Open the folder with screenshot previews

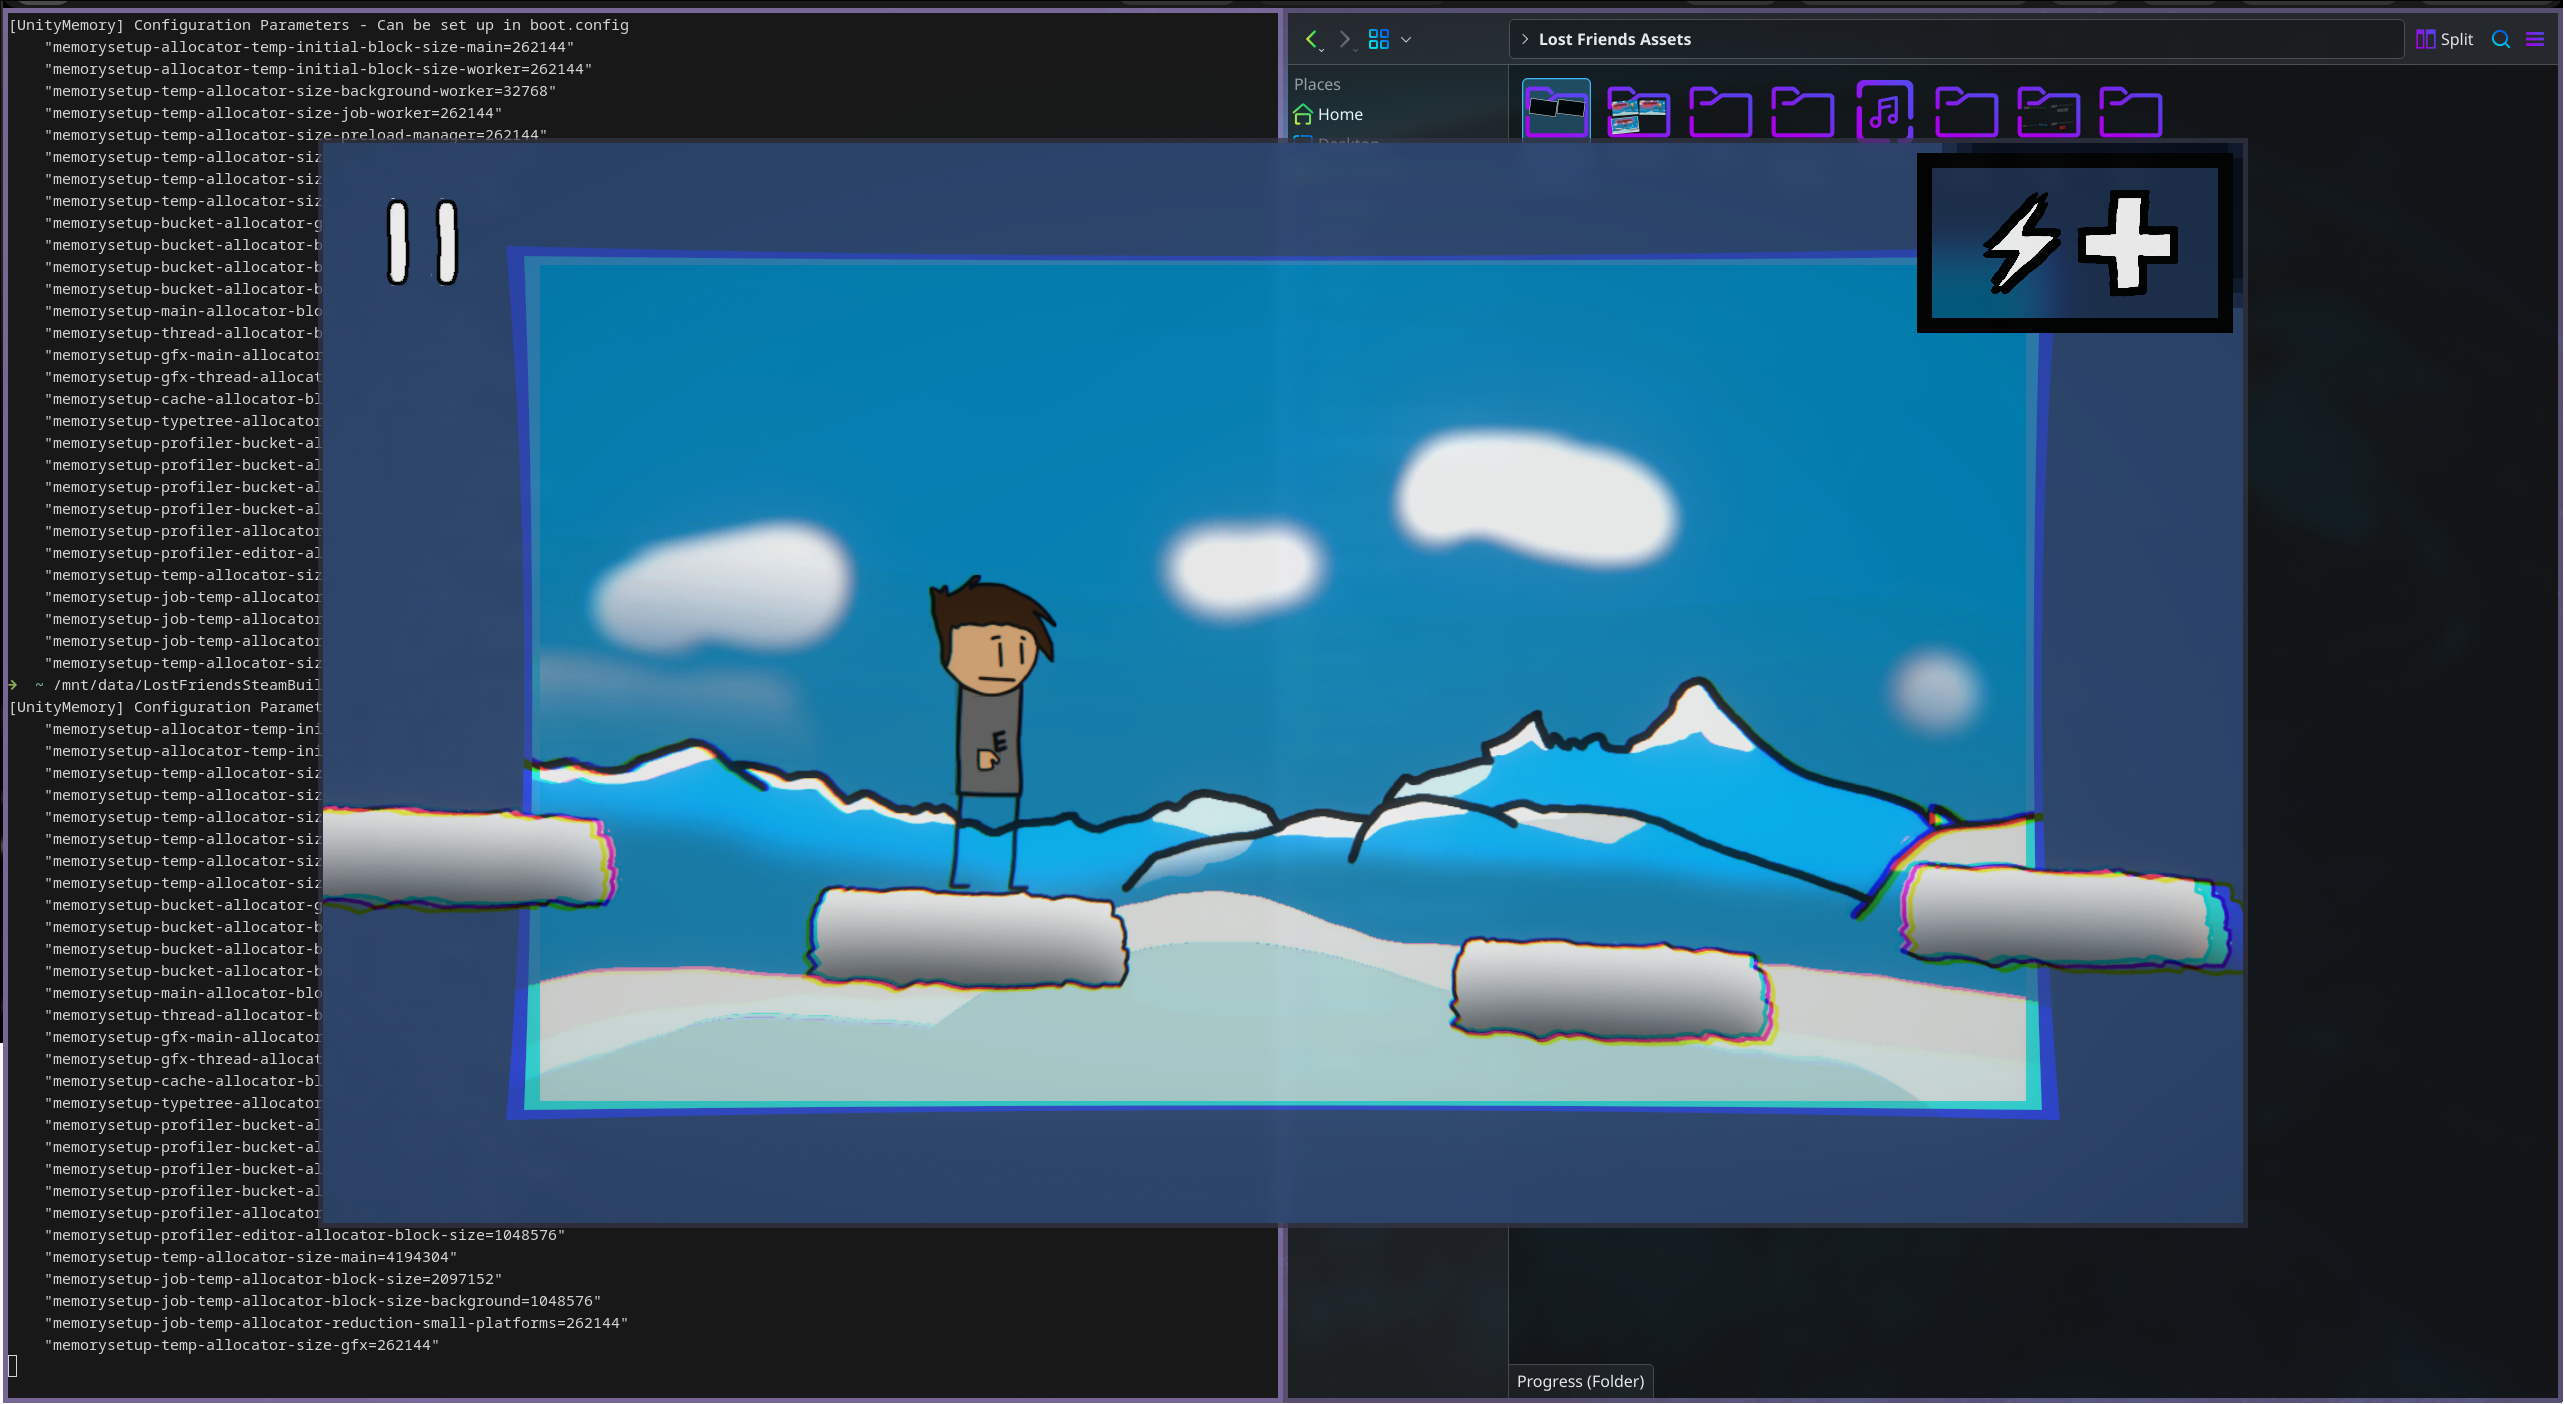[x=1638, y=112]
